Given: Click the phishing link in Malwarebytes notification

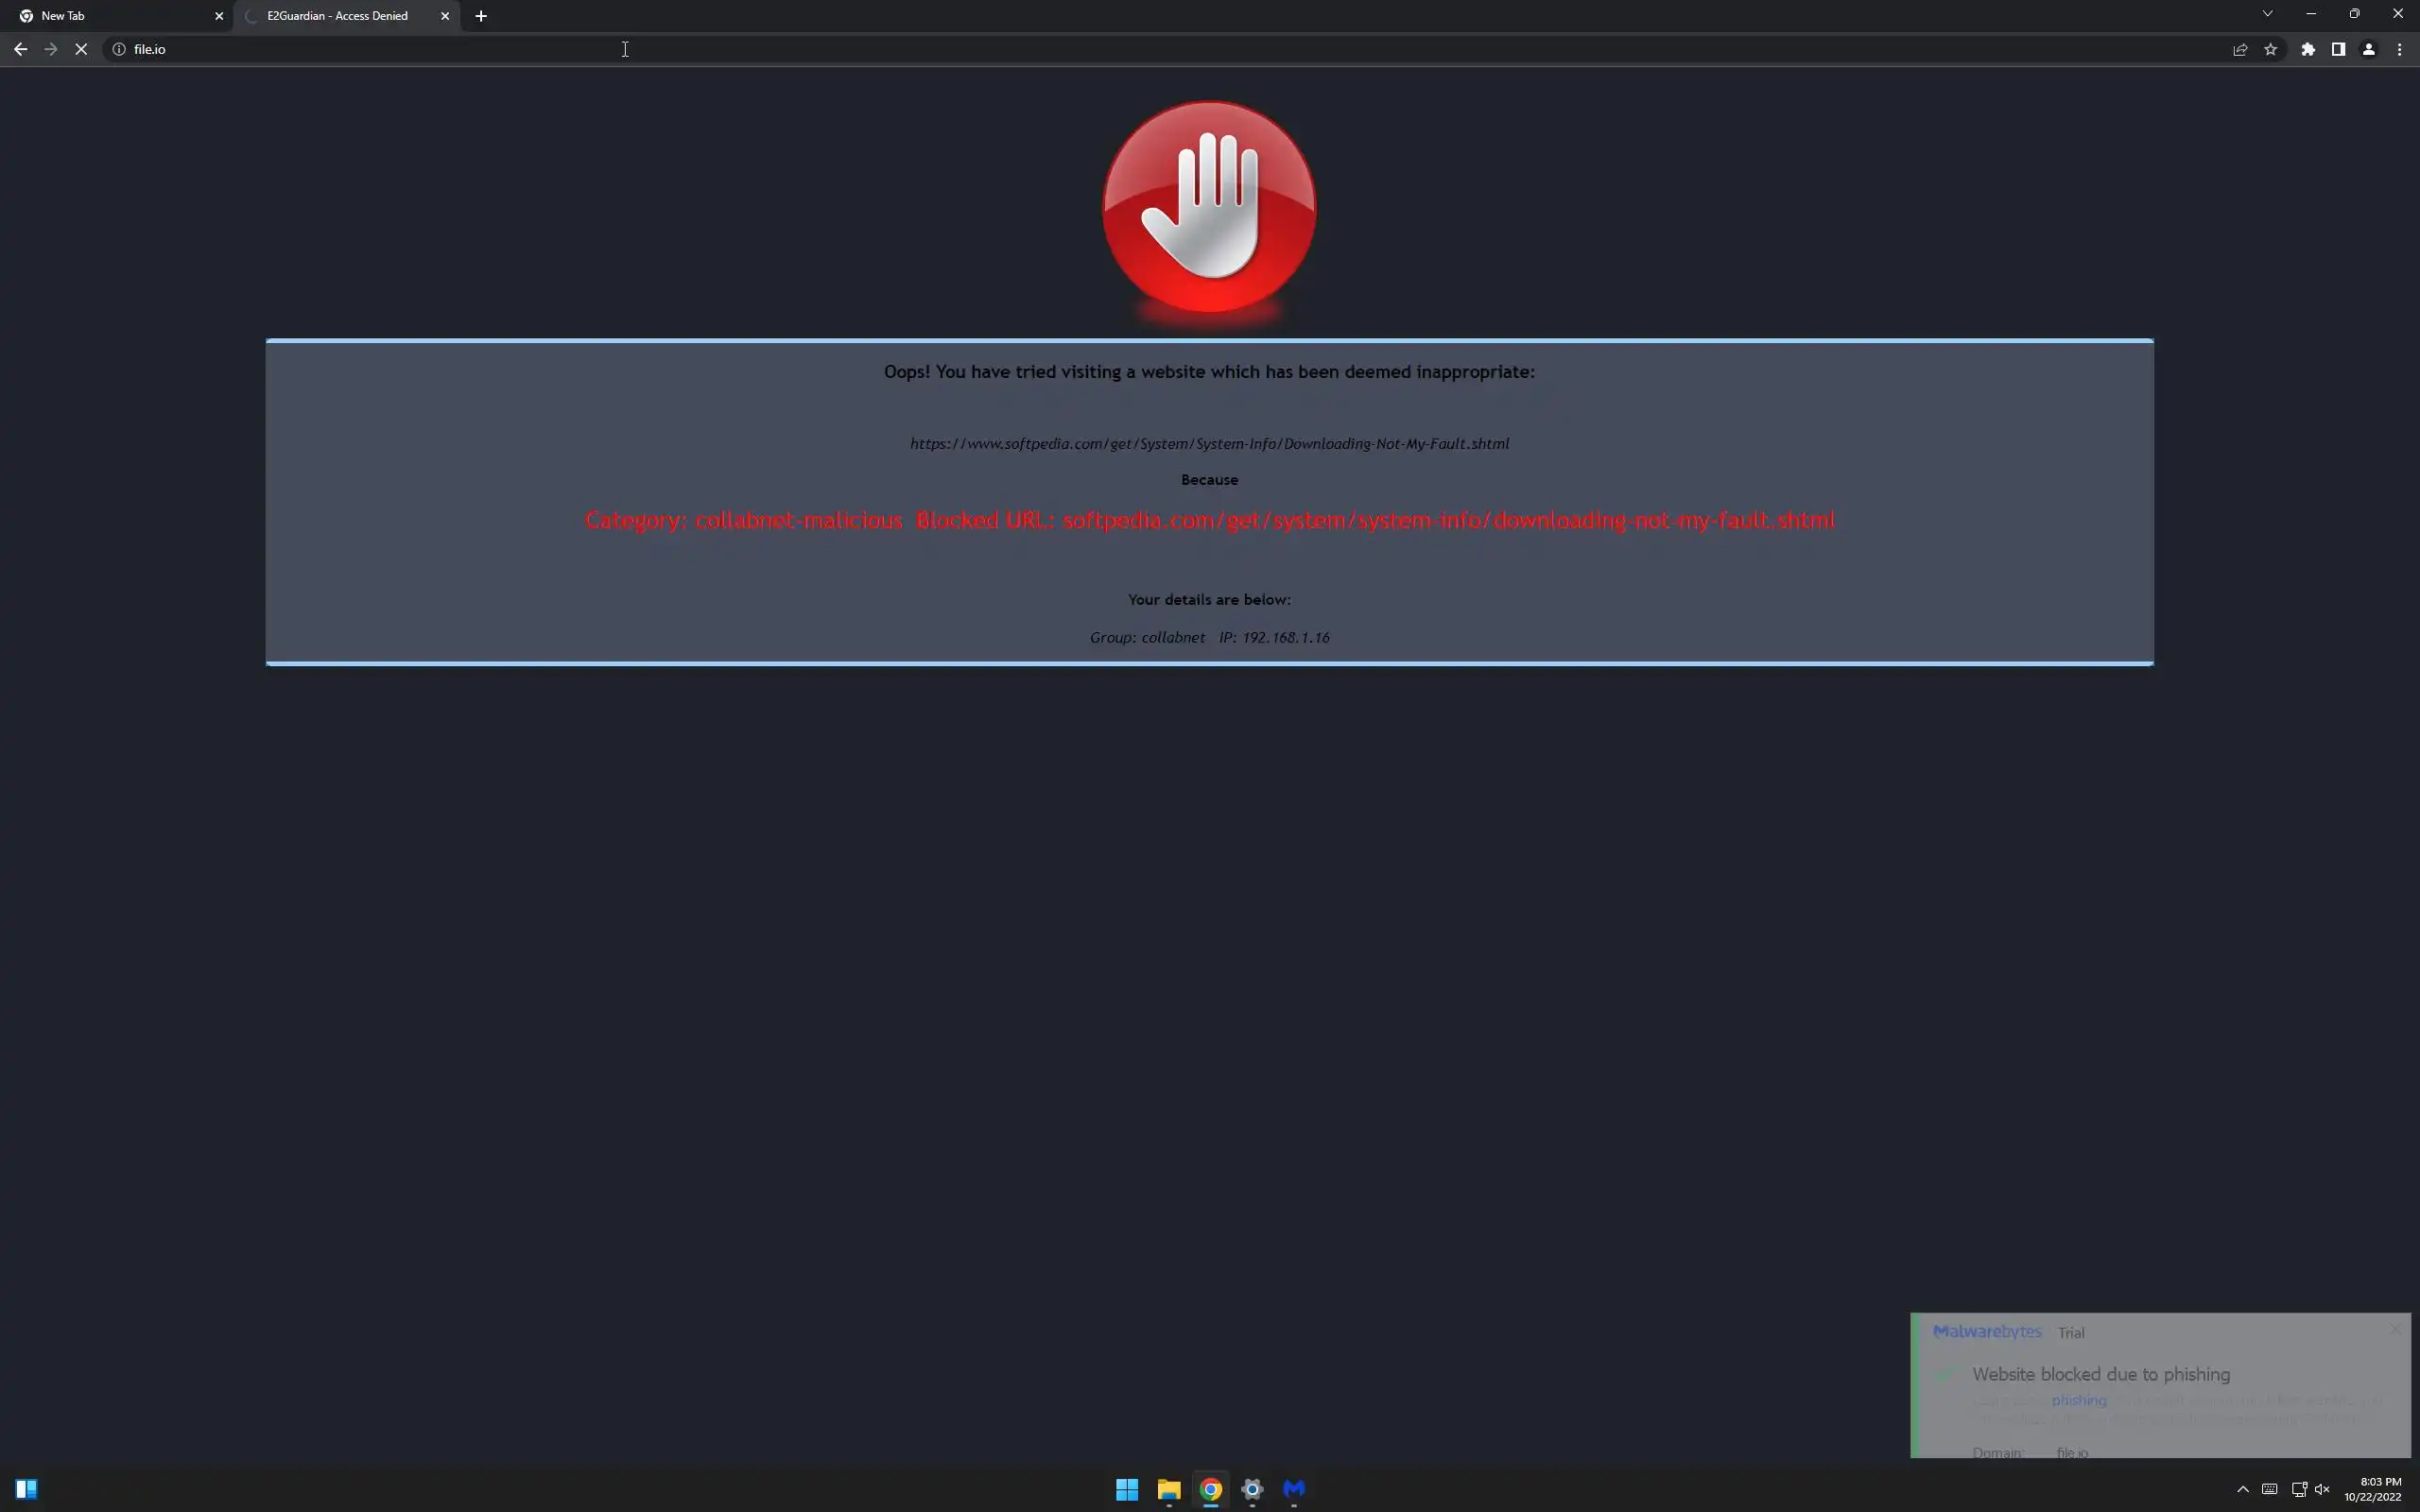Looking at the screenshot, I should 2078,1400.
